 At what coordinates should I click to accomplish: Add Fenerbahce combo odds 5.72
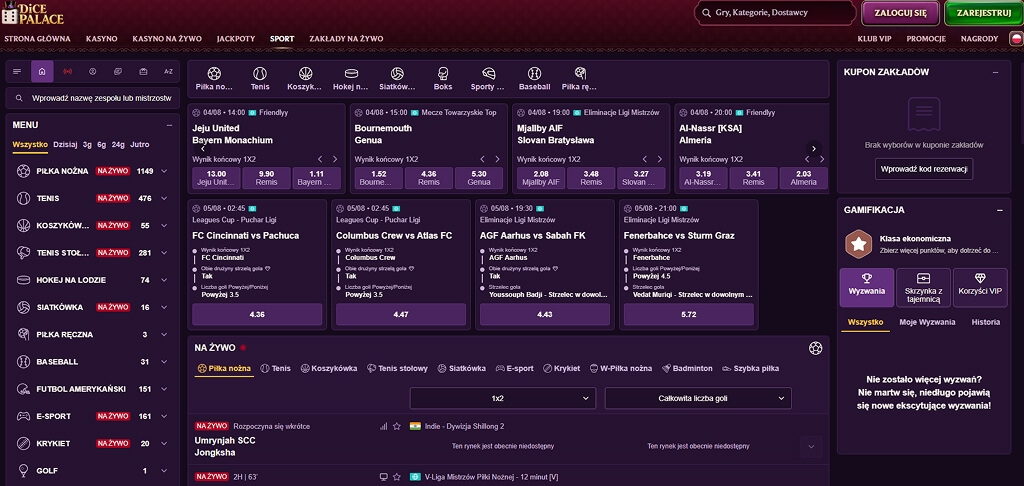(x=688, y=314)
